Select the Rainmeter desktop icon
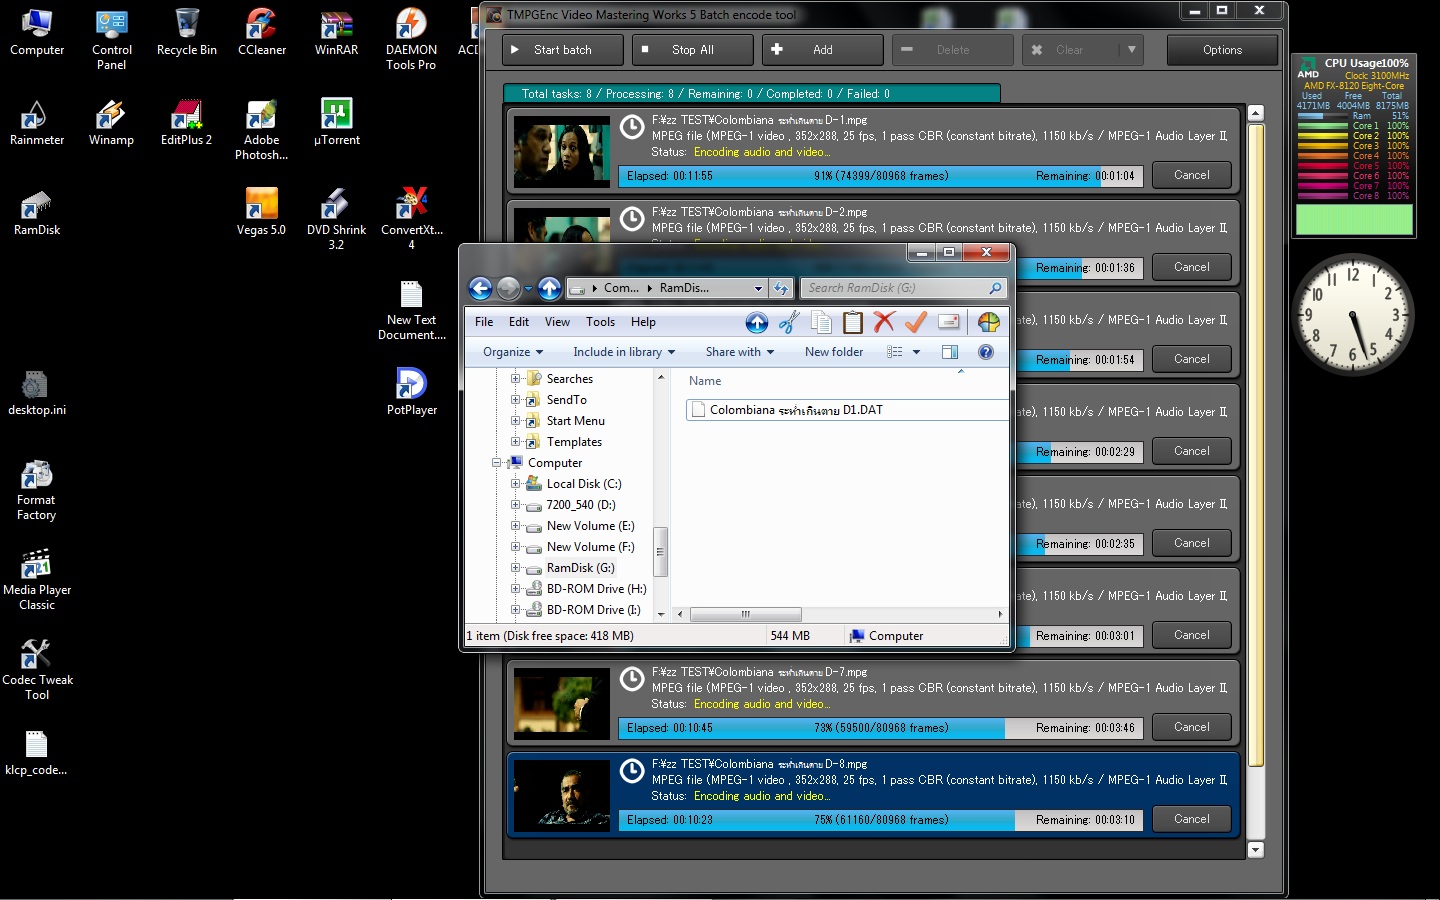This screenshot has width=1440, height=900. [37, 123]
